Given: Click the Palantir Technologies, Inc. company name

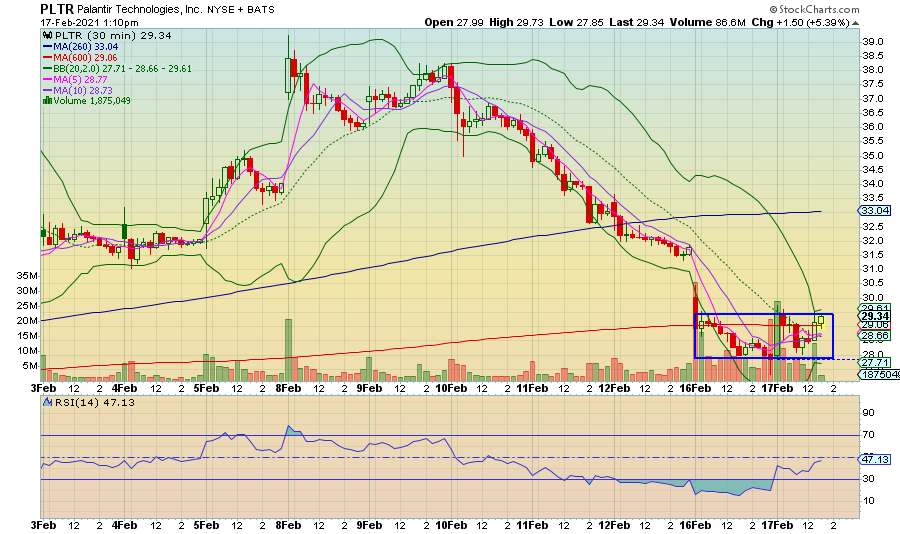Looking at the screenshot, I should [139, 9].
